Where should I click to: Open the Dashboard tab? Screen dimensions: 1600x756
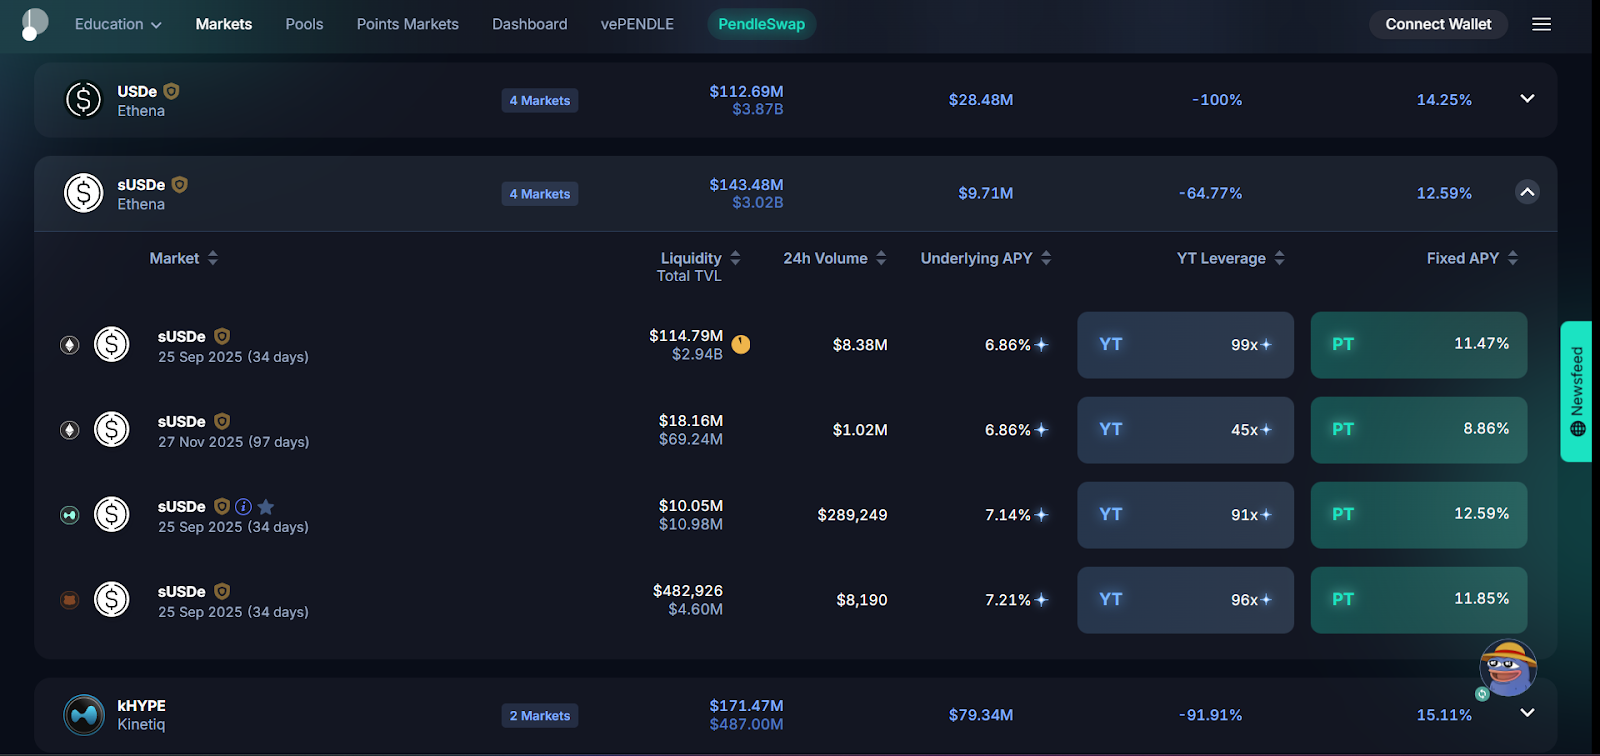pos(529,24)
